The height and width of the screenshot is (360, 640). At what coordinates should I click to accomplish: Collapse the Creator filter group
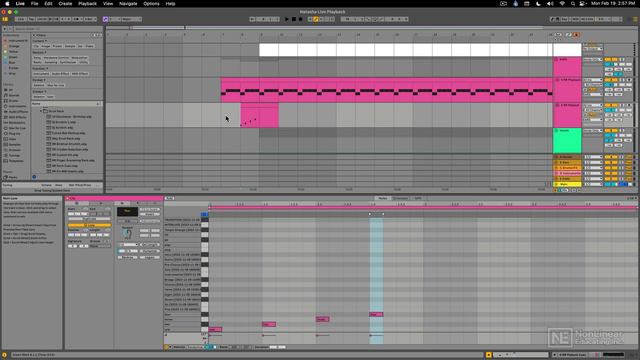39,91
